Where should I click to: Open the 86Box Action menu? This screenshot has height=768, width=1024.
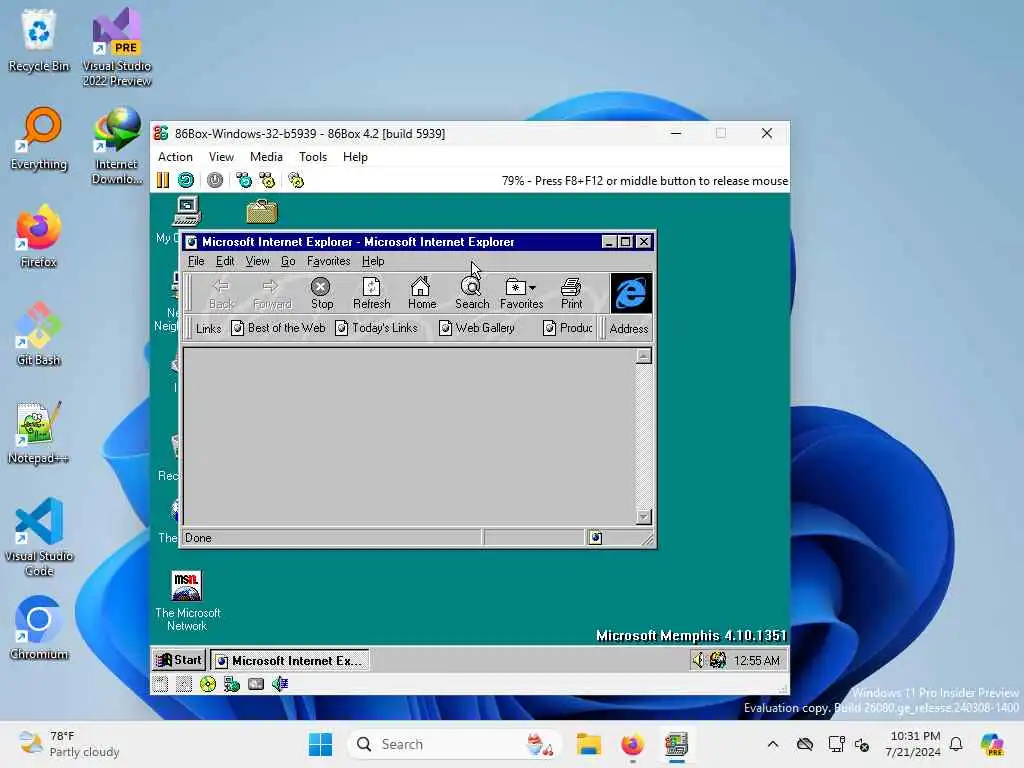coord(175,157)
